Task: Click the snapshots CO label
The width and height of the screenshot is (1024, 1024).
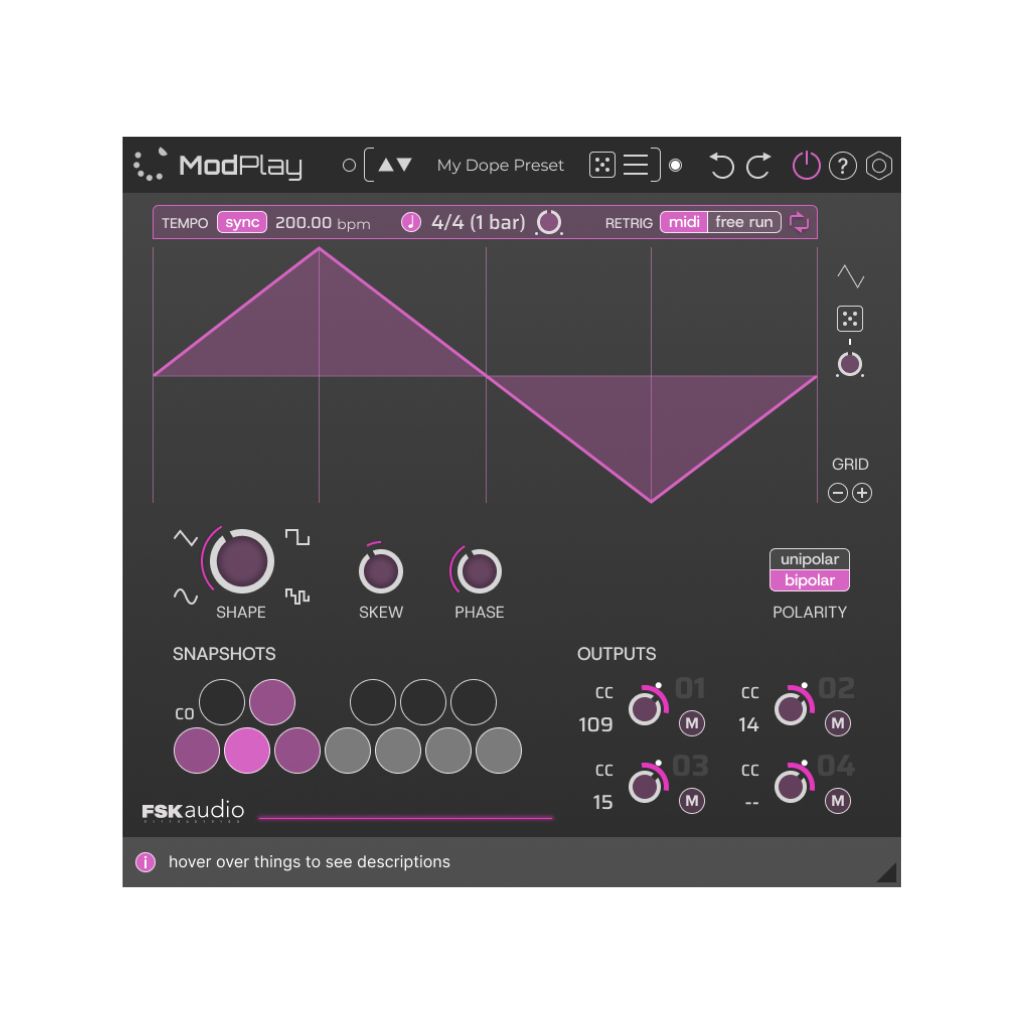Action: tap(184, 714)
